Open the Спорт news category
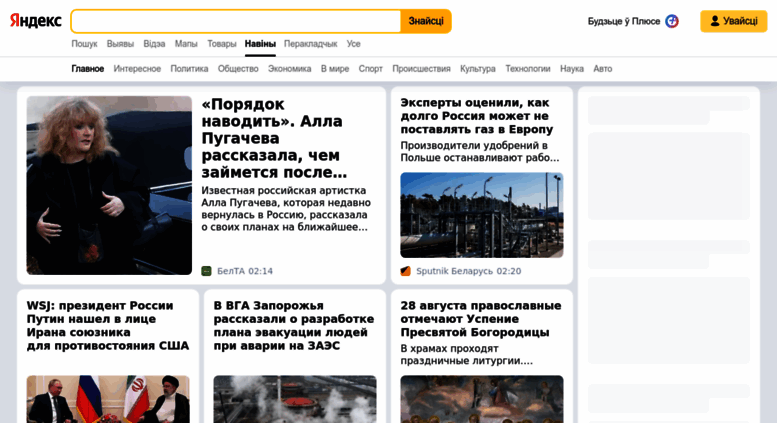 tap(371, 68)
